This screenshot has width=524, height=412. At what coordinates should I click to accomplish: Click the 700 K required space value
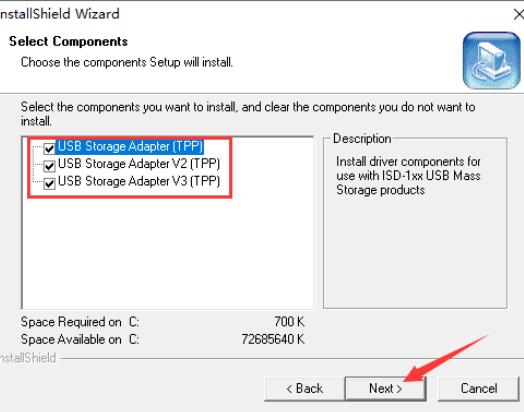289,322
